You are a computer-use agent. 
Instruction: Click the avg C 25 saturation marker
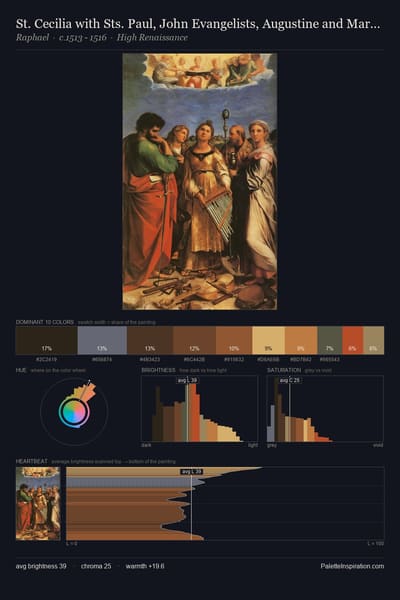pyautogui.click(x=289, y=380)
